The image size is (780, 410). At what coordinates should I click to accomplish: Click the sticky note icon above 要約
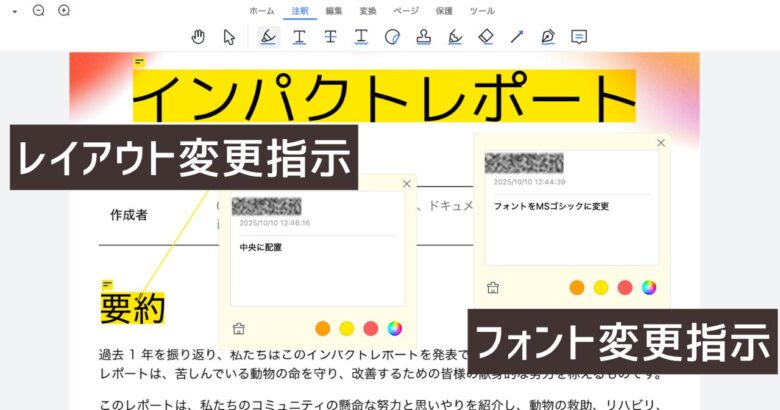106,284
